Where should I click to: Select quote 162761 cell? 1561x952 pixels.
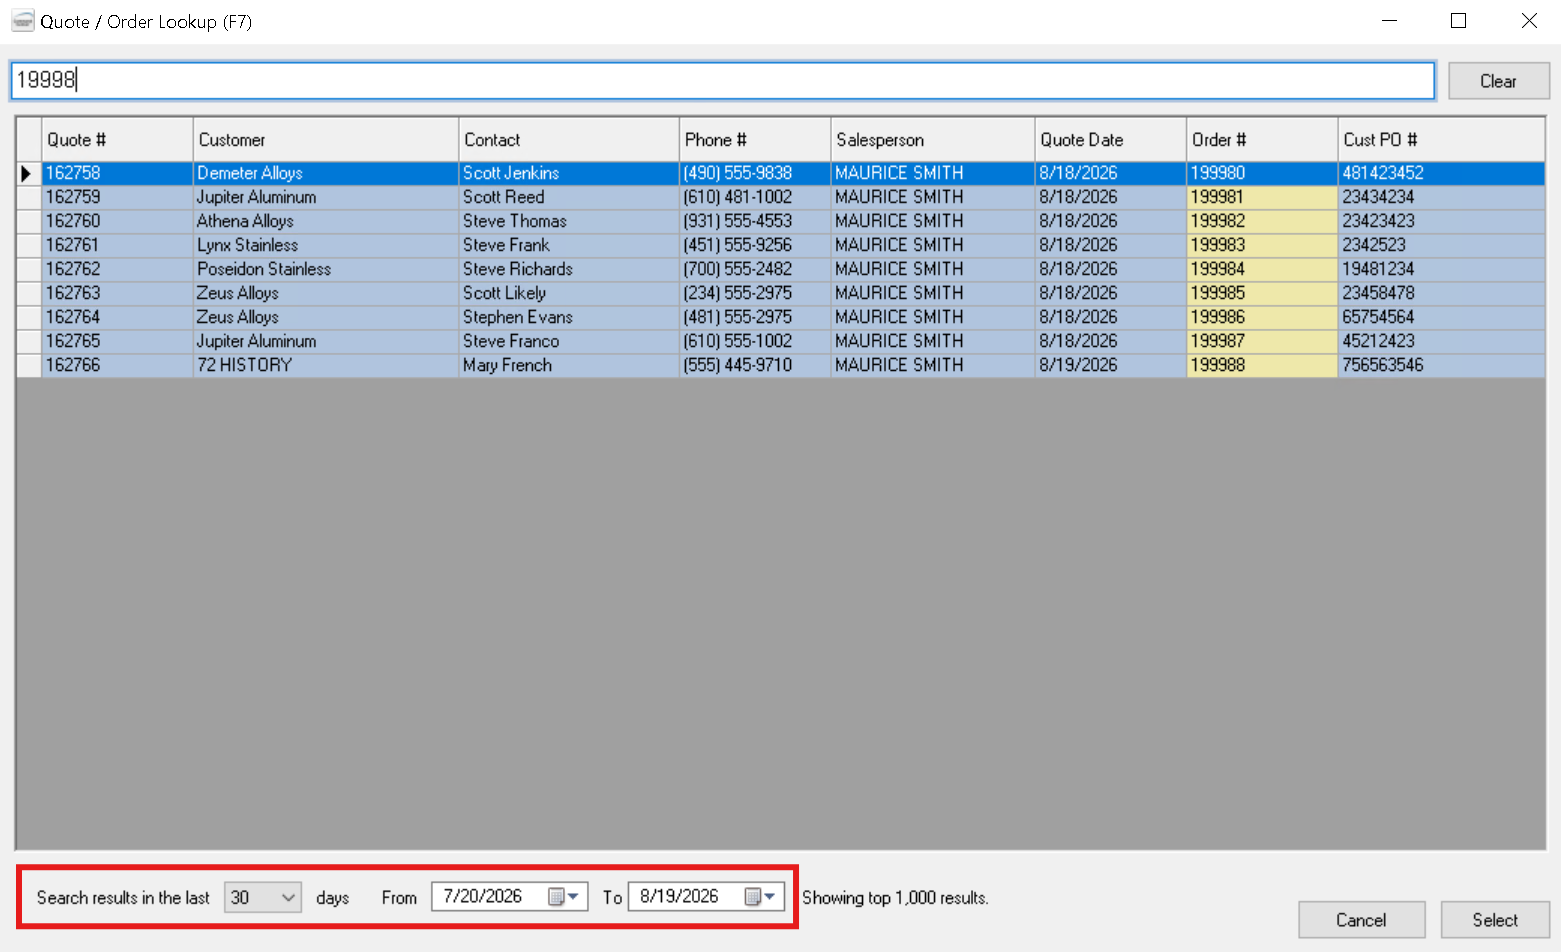coord(117,245)
